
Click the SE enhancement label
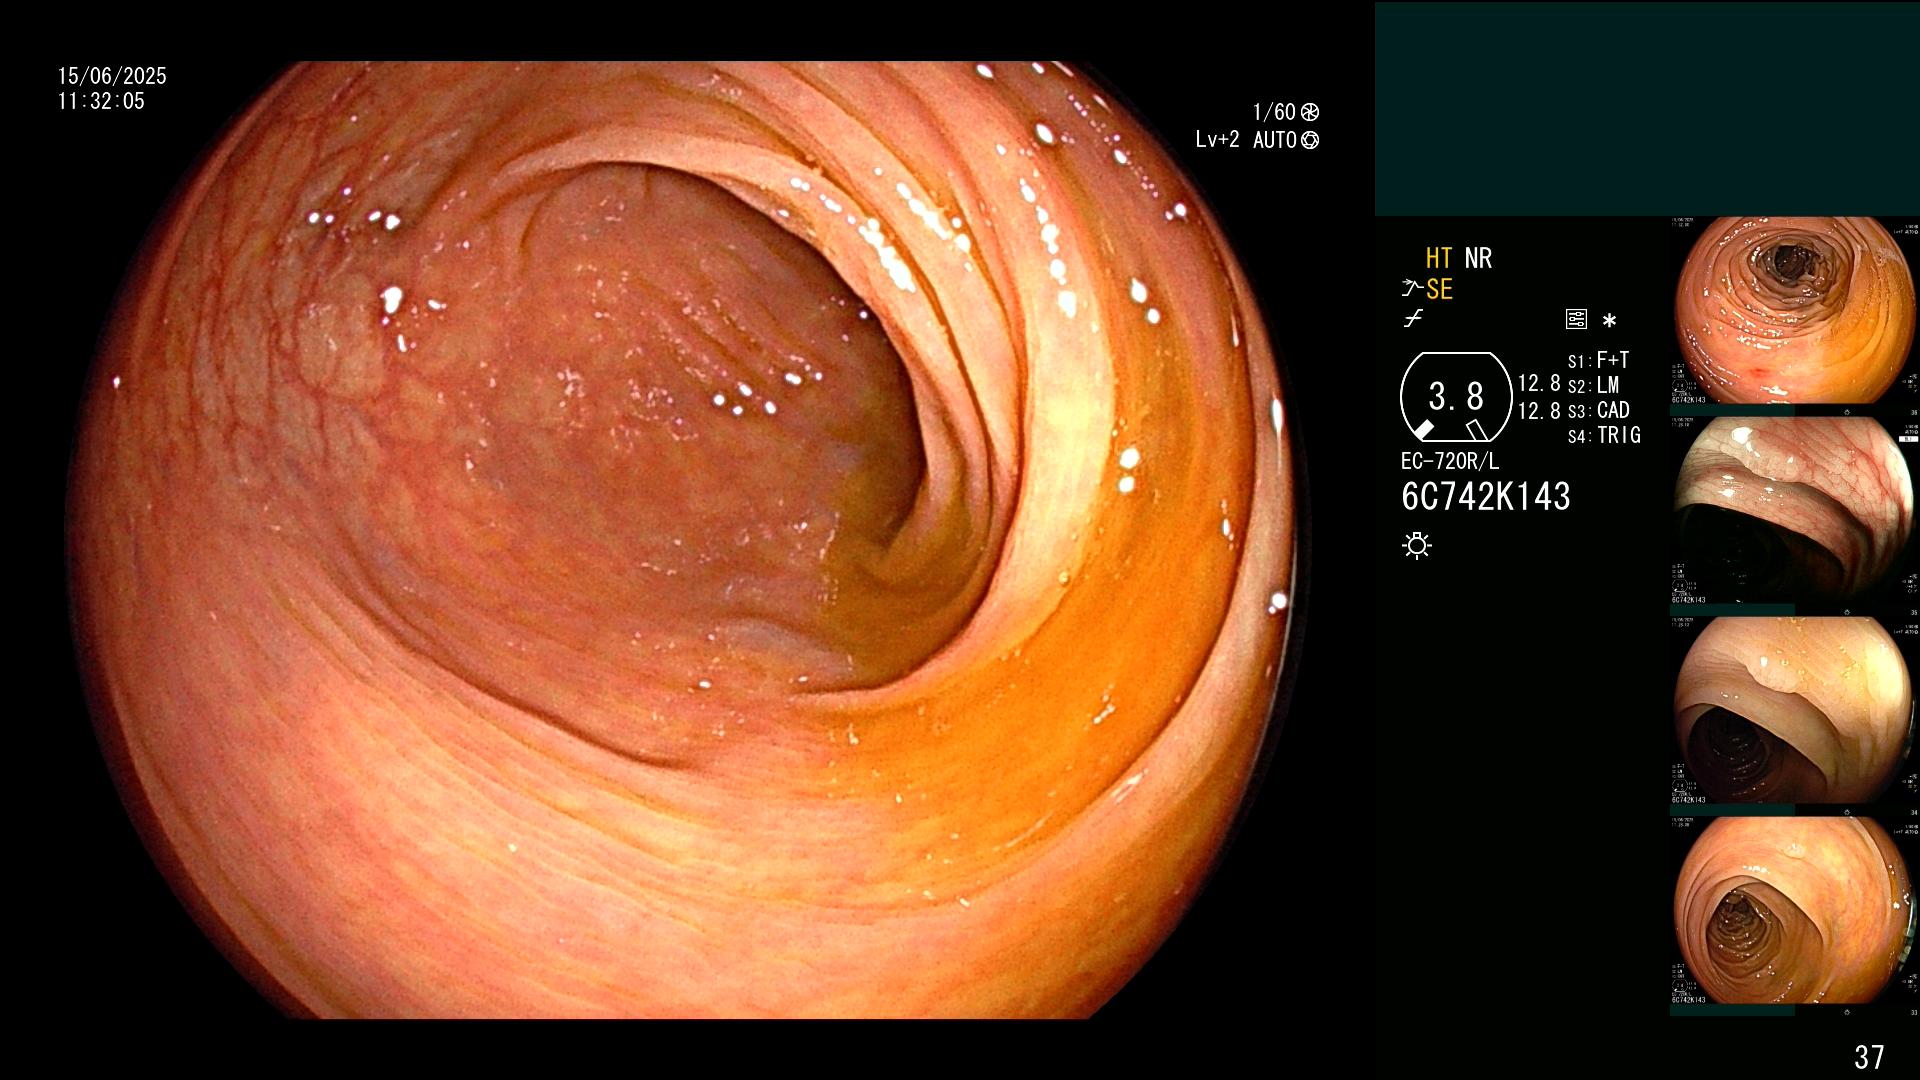point(1439,289)
